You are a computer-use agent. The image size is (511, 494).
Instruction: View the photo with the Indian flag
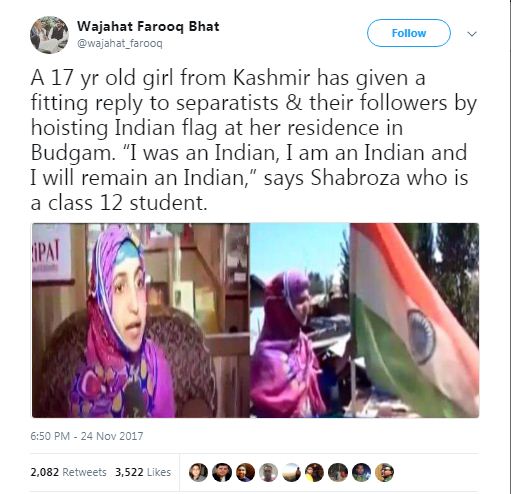[x=365, y=320]
